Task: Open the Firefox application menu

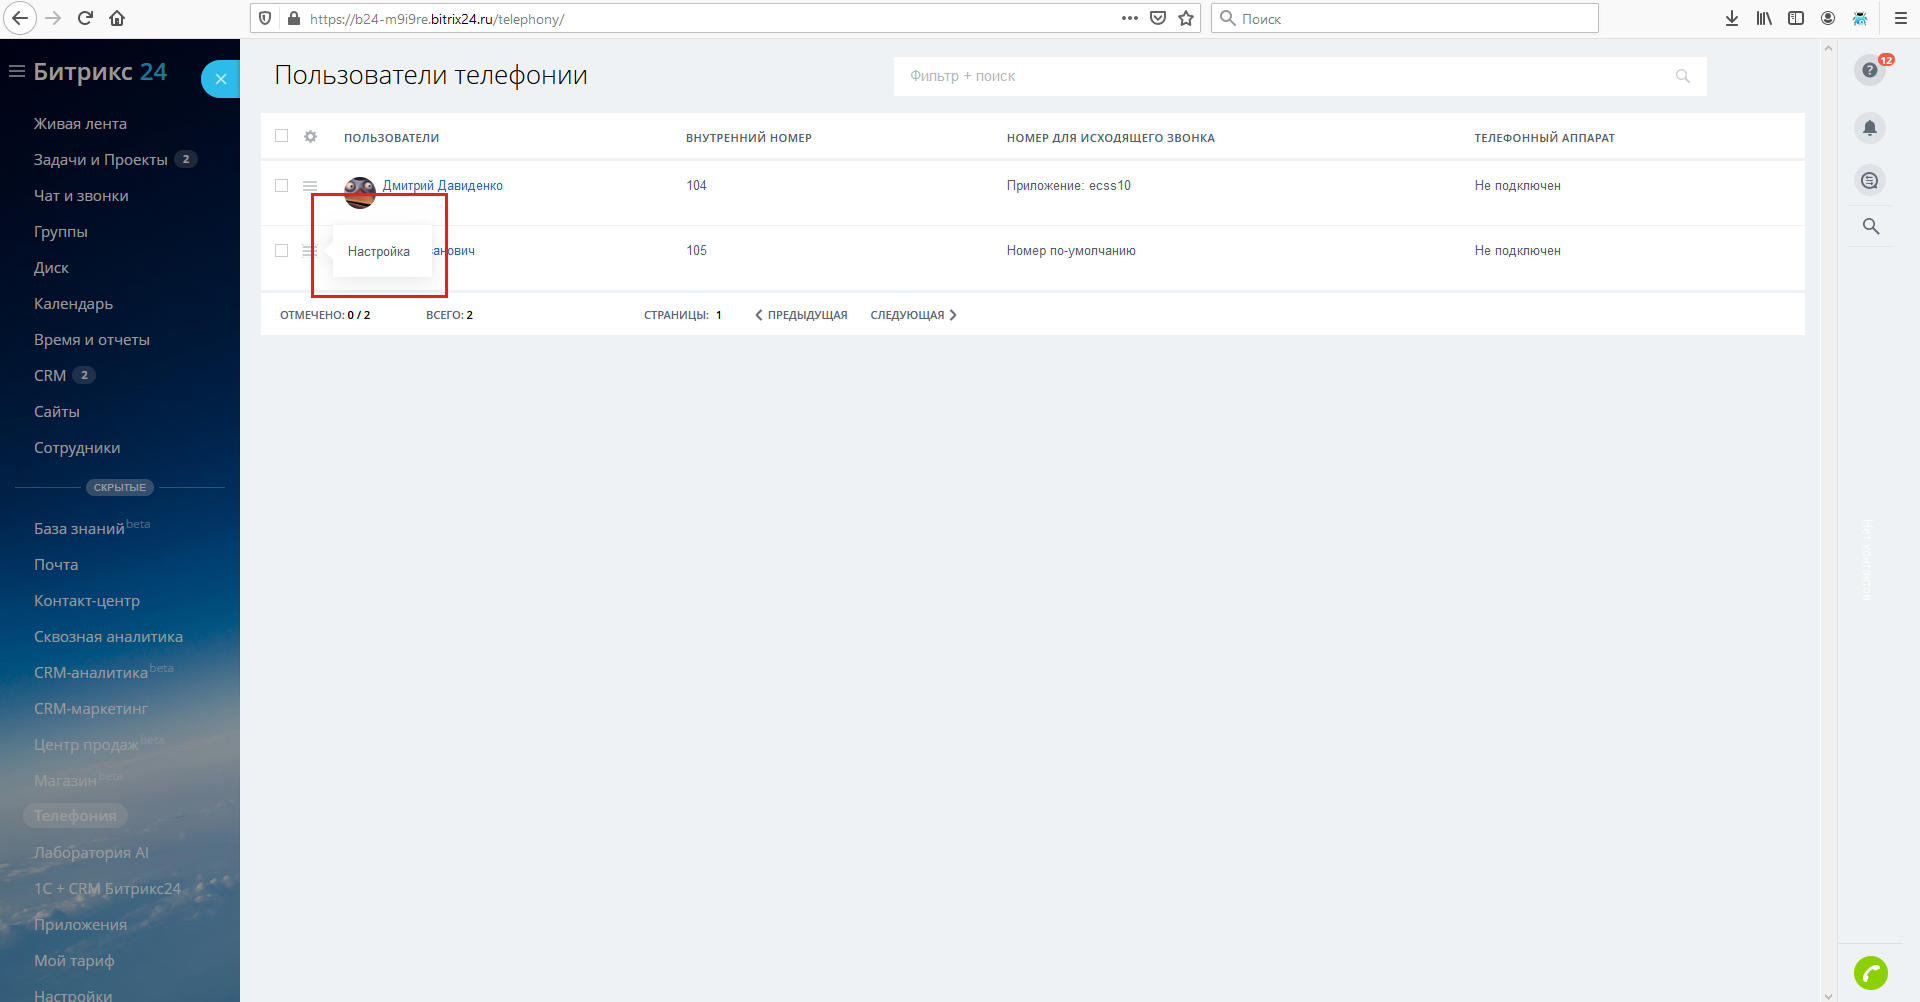Action: click(x=1901, y=18)
